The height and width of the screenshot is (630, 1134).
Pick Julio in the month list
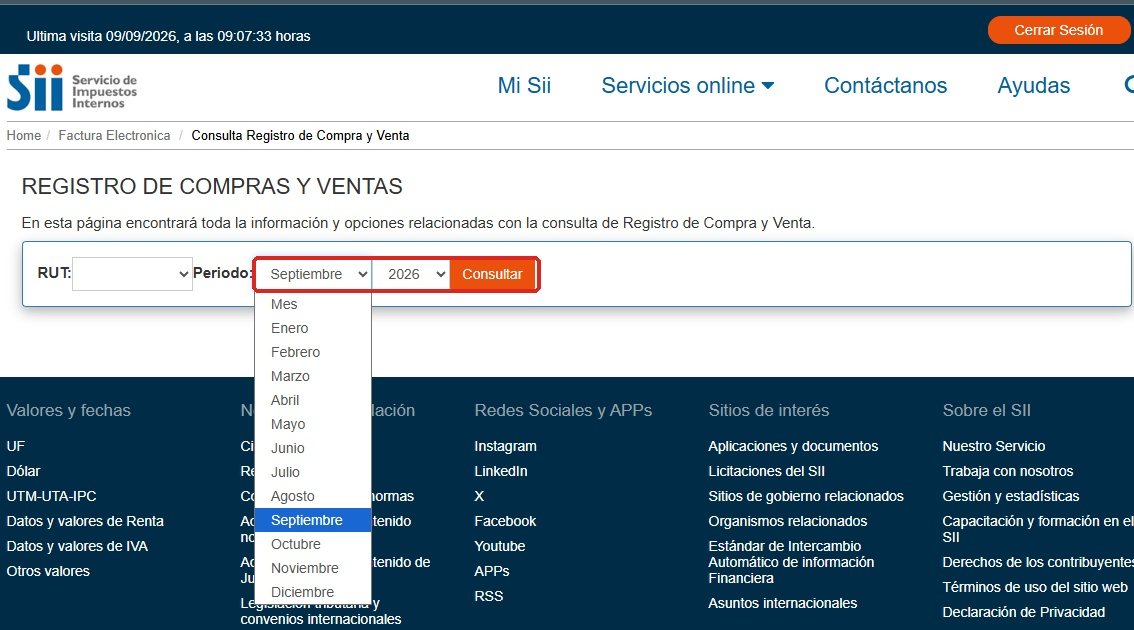click(313, 472)
